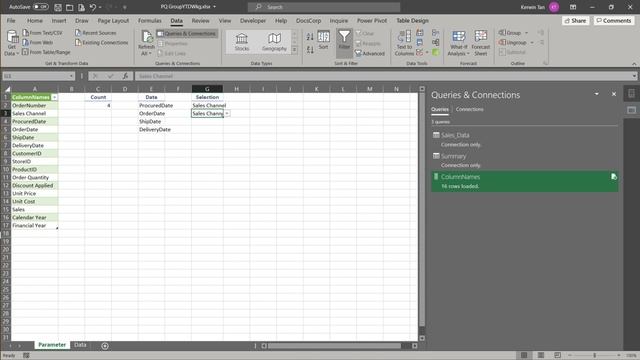Open What-If Analysis menu
This screenshot has width=640, height=360.
click(458, 43)
